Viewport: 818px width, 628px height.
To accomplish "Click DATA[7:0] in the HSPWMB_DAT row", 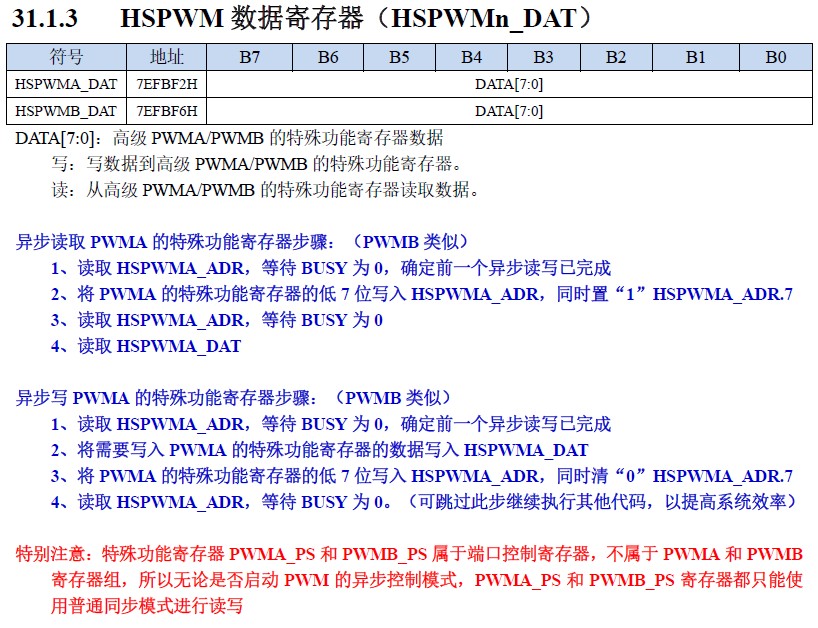I will (x=509, y=111).
